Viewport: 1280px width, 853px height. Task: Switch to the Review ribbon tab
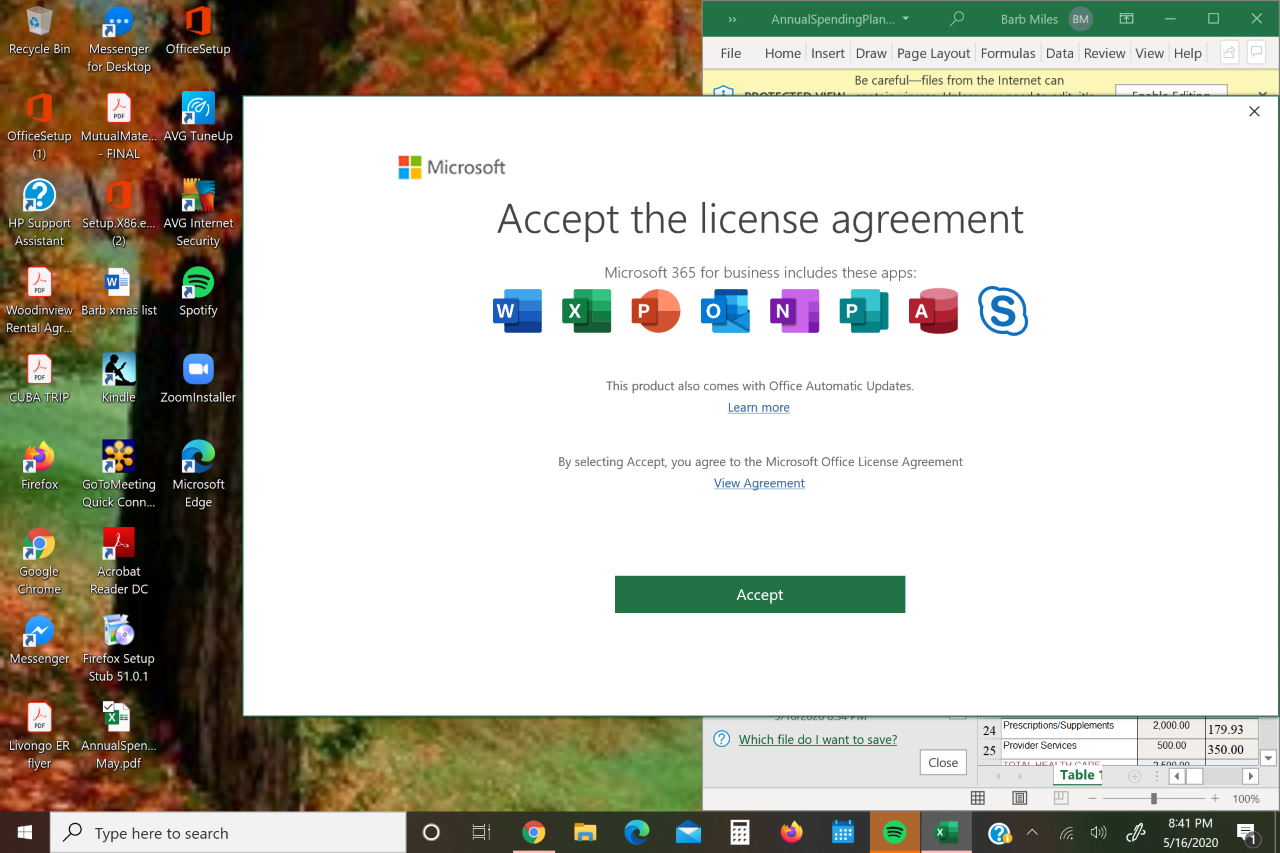[x=1104, y=53]
